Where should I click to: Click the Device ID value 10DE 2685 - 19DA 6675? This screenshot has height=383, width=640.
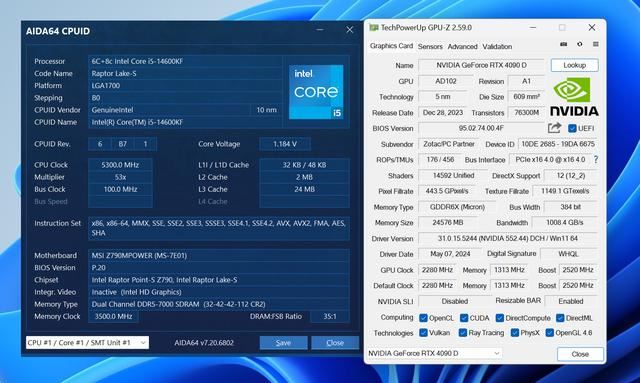[x=558, y=144]
